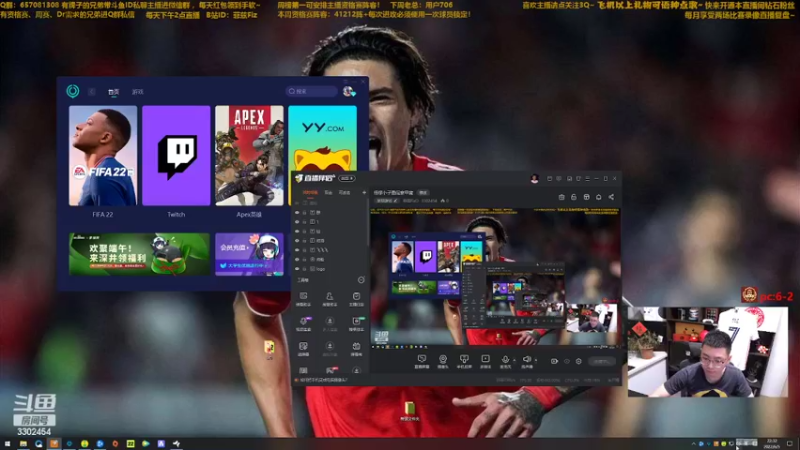The image size is (800, 450).
Task: Open the YY.com card in launcher
Action: coord(322,138)
